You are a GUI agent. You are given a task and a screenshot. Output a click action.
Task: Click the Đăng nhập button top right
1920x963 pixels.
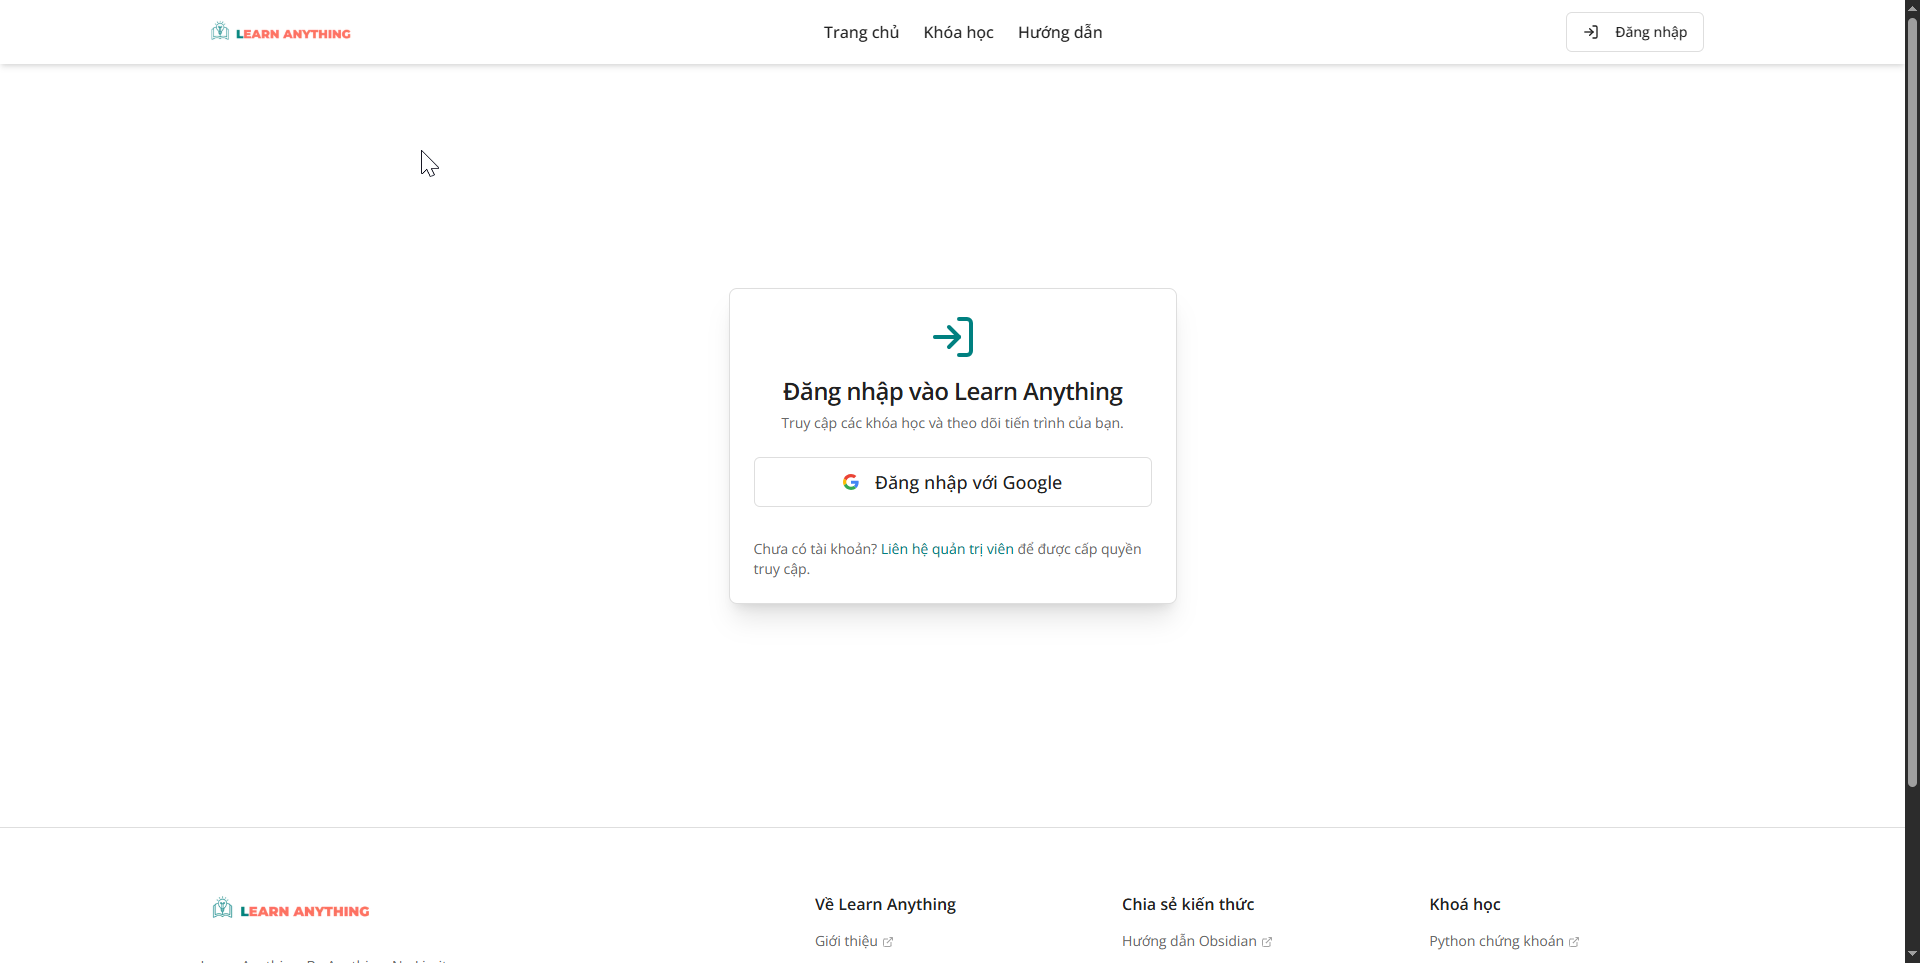point(1634,32)
